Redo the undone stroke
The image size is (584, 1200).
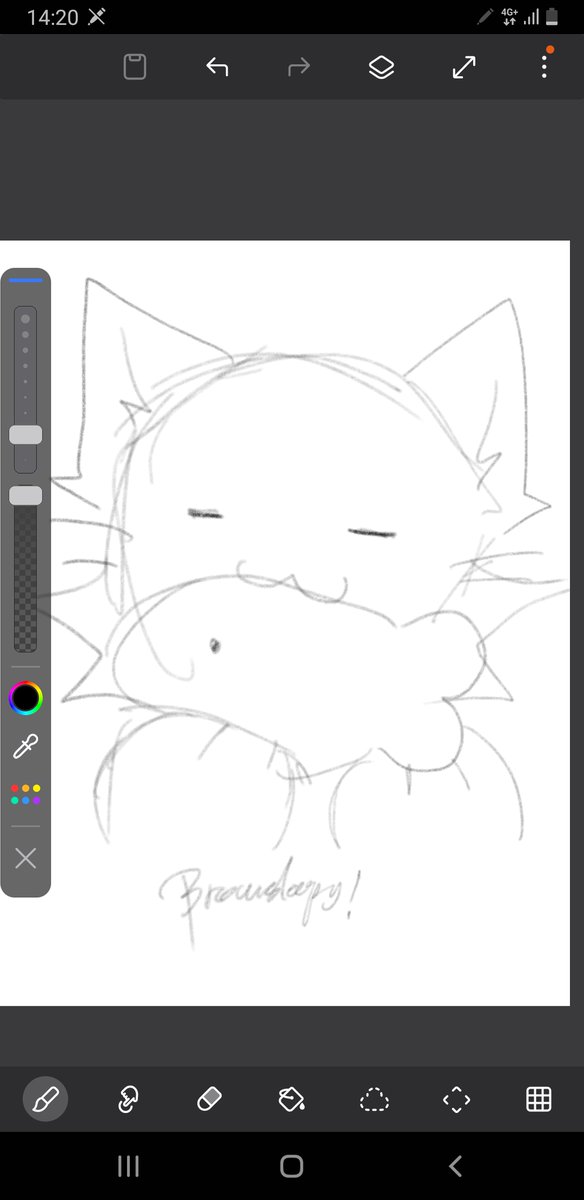299,67
